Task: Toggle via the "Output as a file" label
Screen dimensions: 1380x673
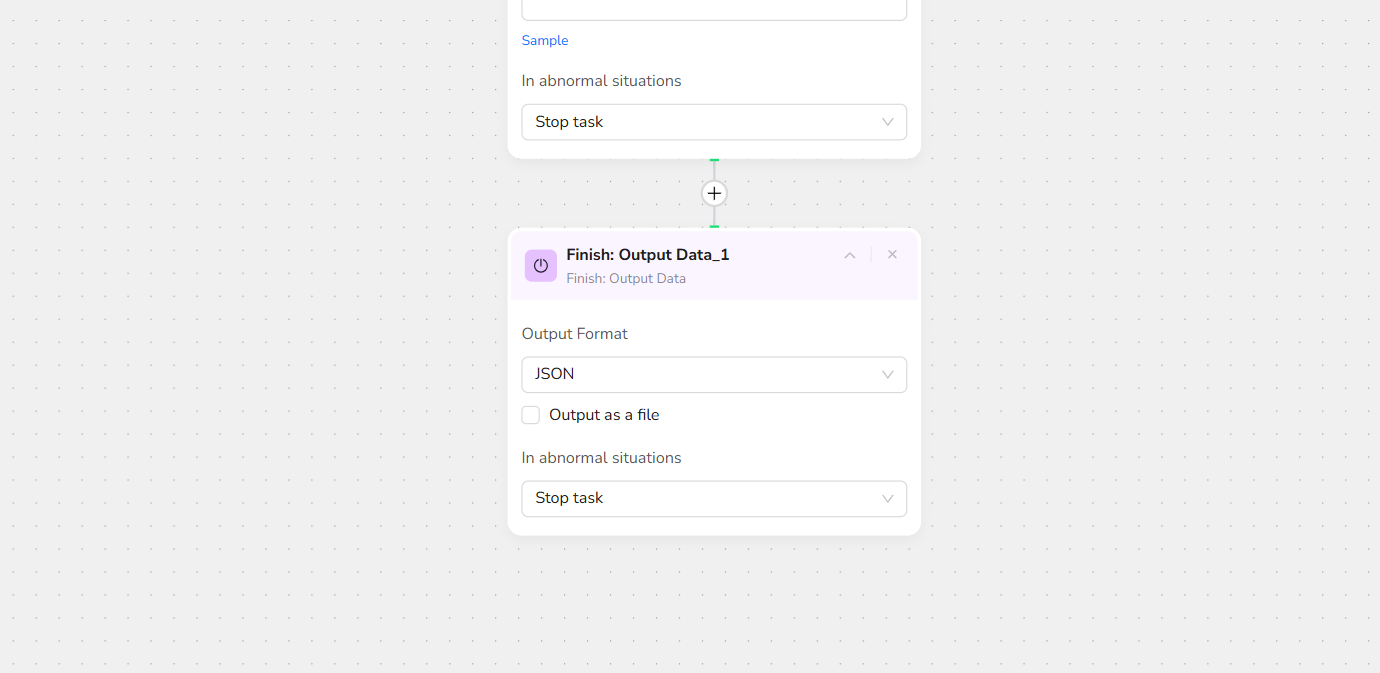Action: [x=604, y=415]
